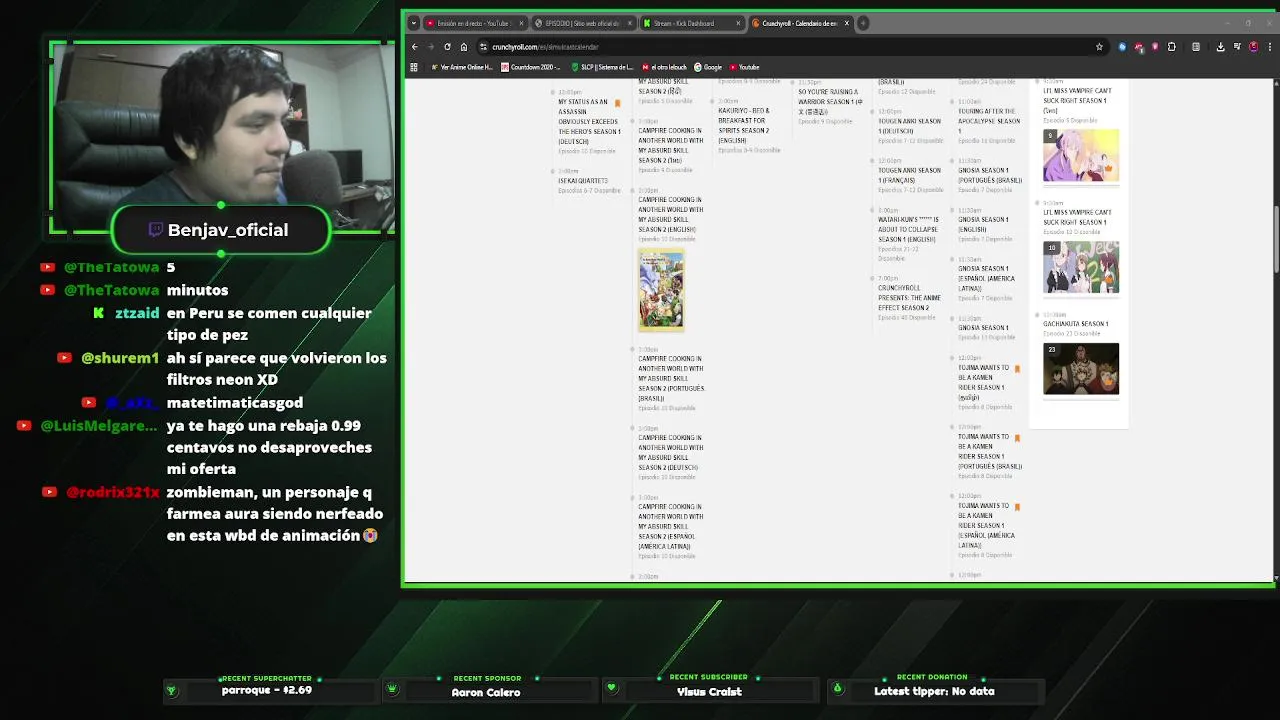Click the Li'l Miss Vampire episode 9 thumbnail
This screenshot has width=1280, height=720.
tap(1081, 156)
